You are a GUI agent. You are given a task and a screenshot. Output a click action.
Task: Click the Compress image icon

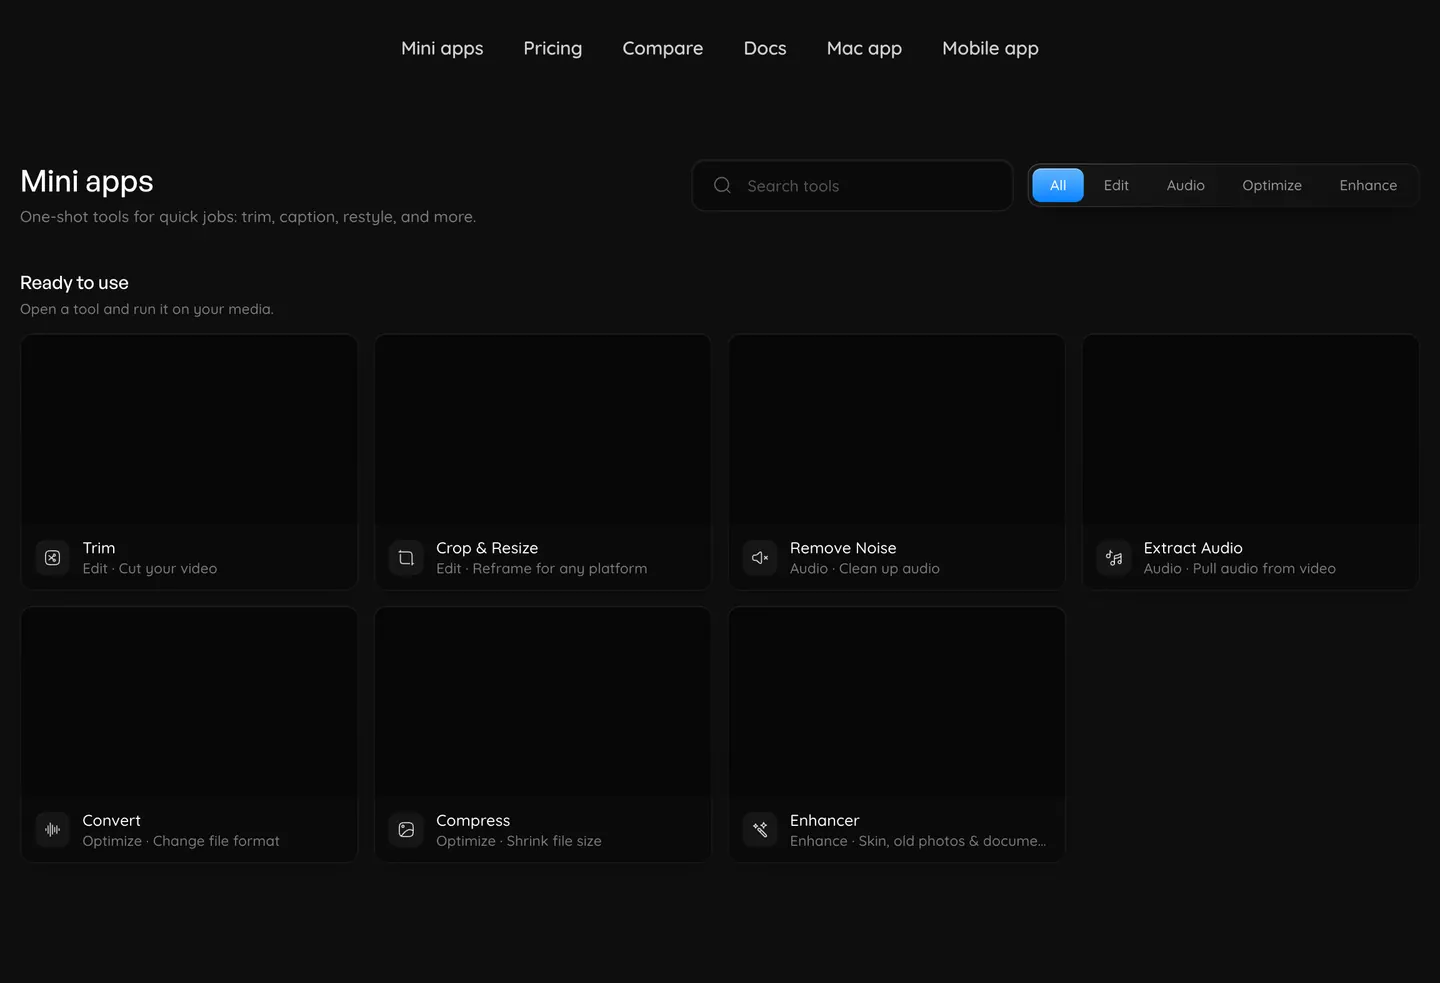406,830
